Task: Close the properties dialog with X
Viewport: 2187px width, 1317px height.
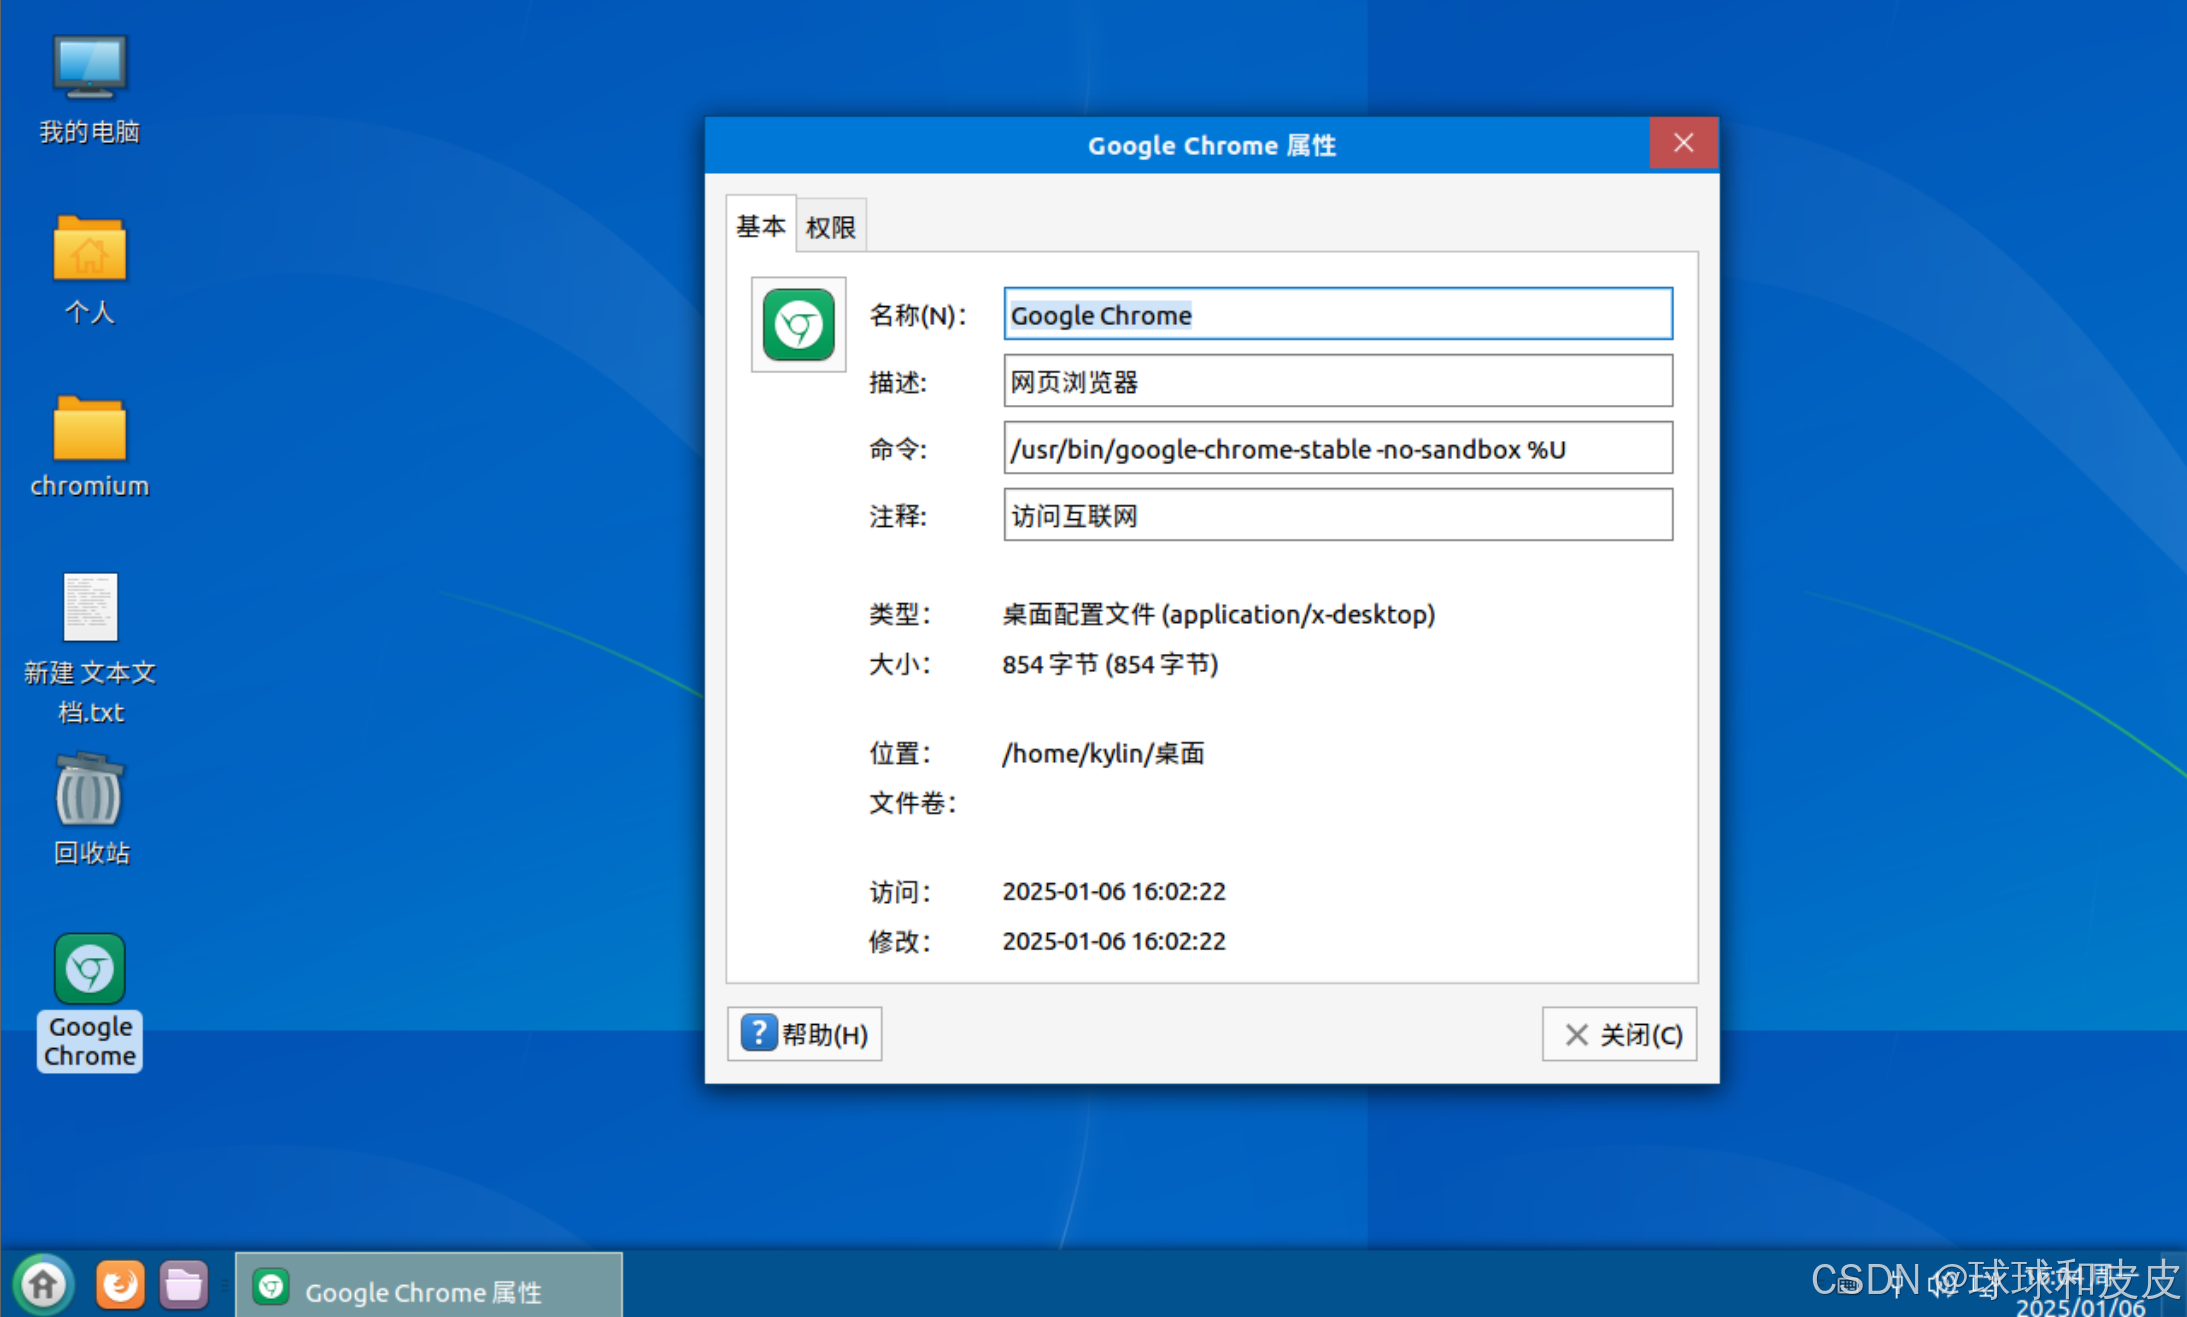Action: (x=1683, y=144)
